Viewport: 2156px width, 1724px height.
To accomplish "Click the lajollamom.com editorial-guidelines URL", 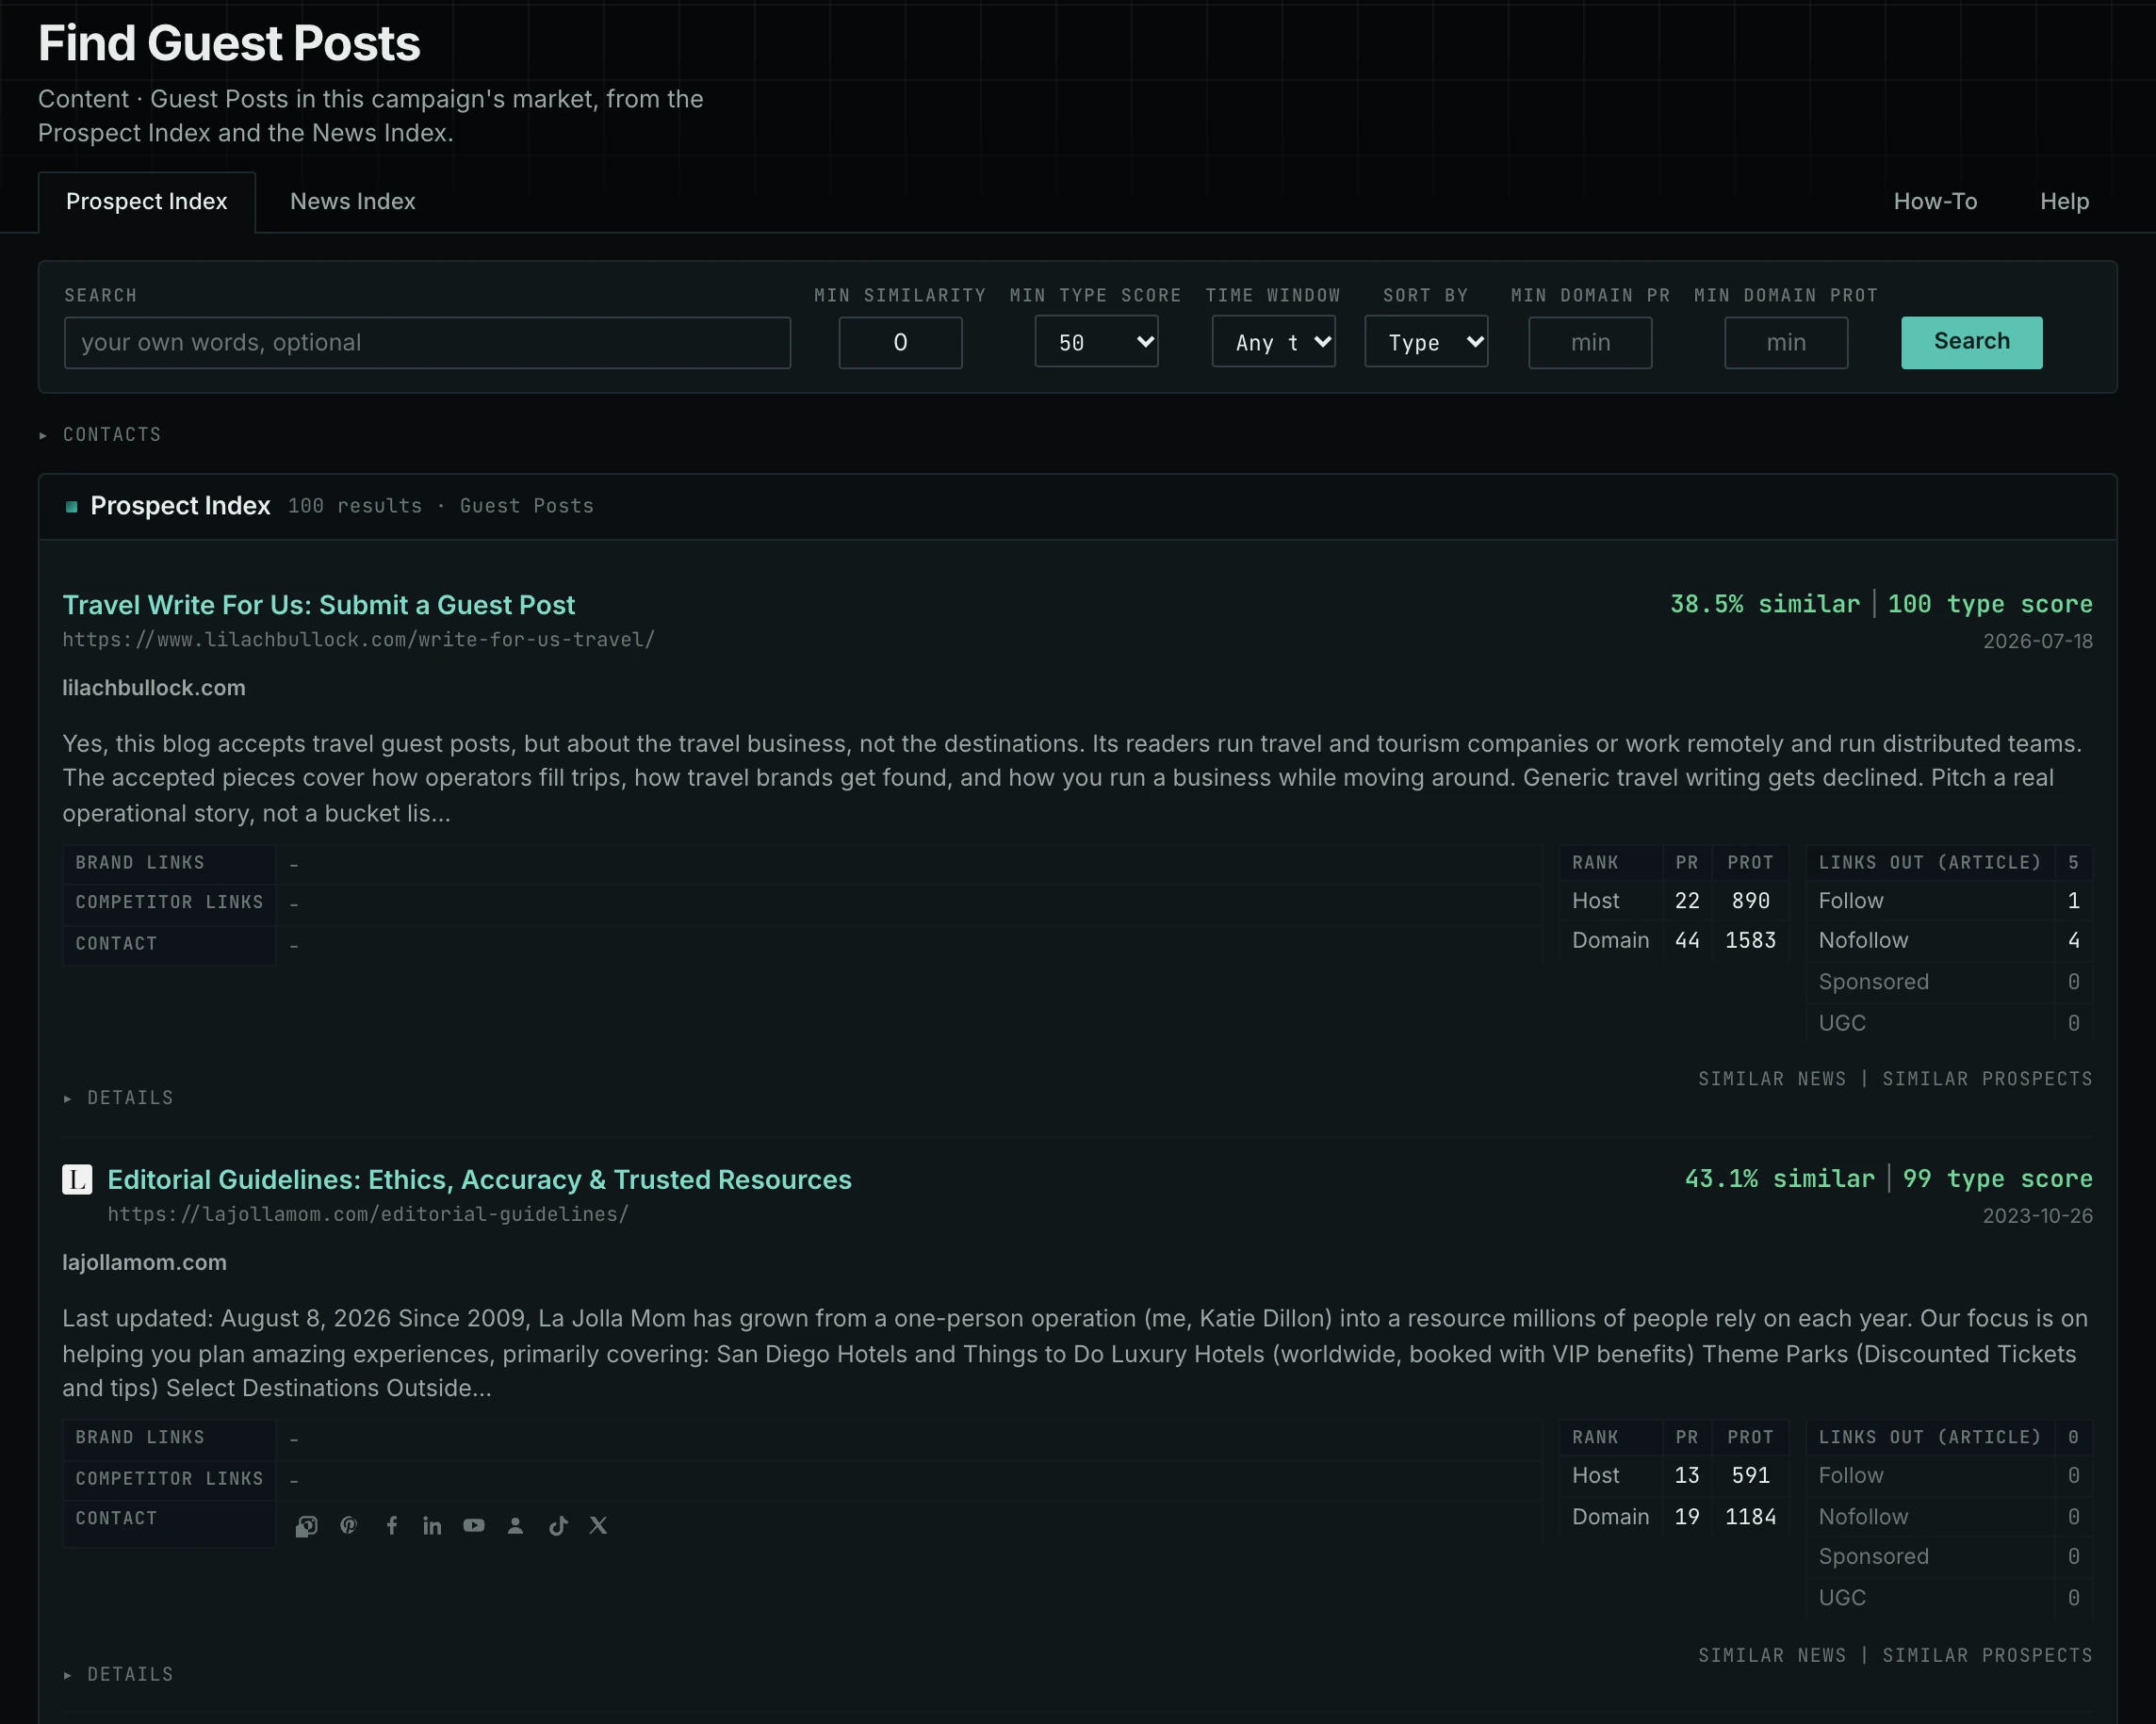I will point(368,1213).
